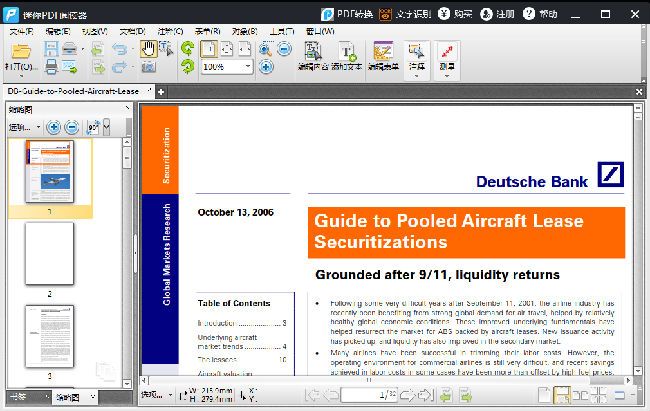Click the Redo arrow icon
This screenshot has width=650, height=411.
click(x=119, y=67)
